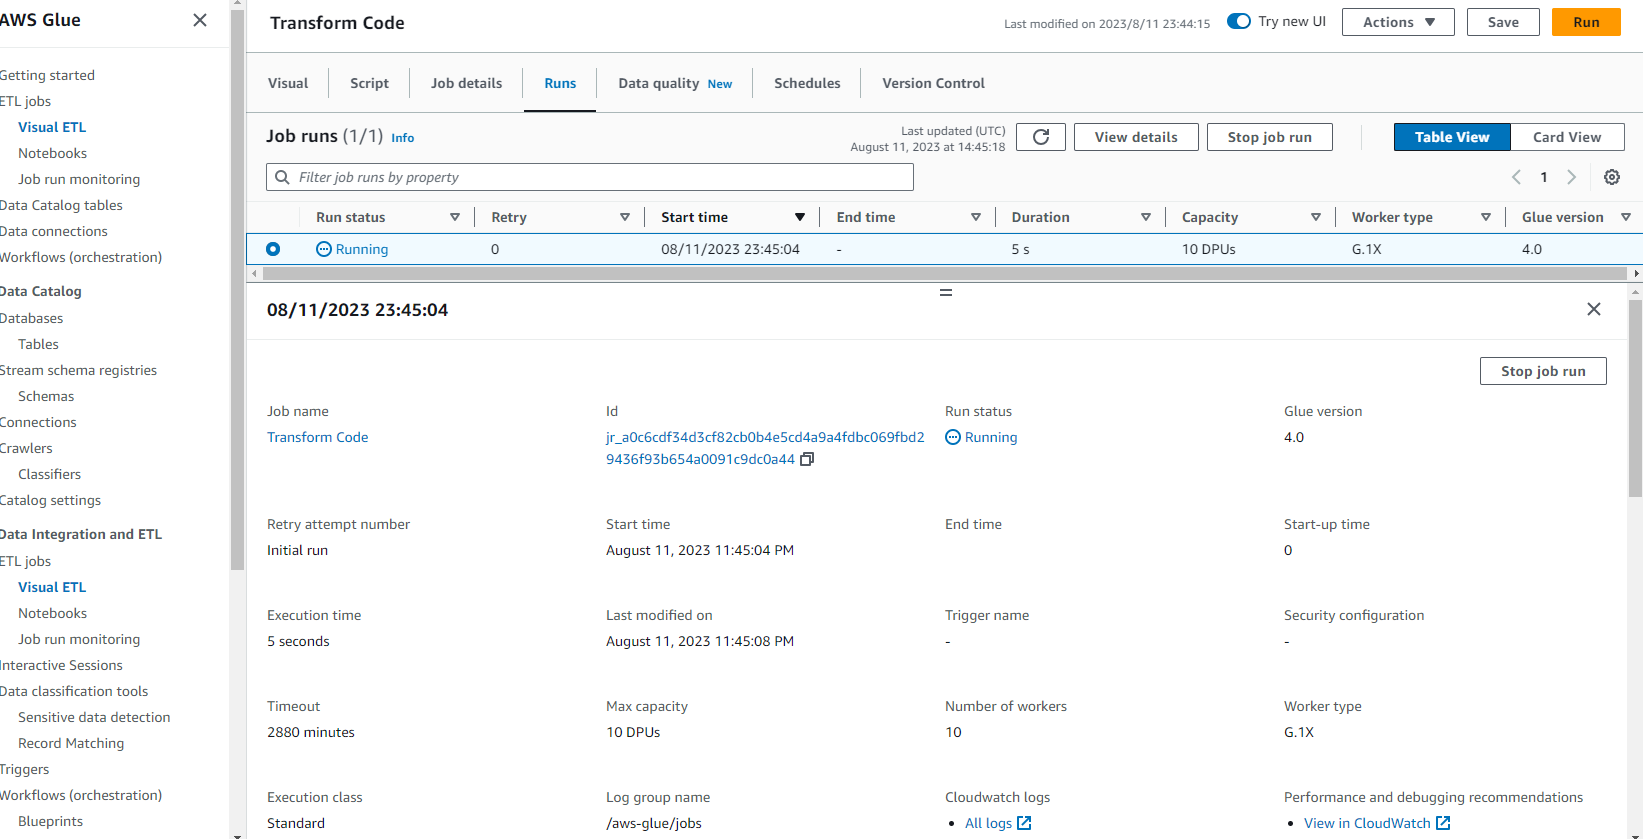The image size is (1643, 839).
Task: Open the All logs link
Action: 989,823
